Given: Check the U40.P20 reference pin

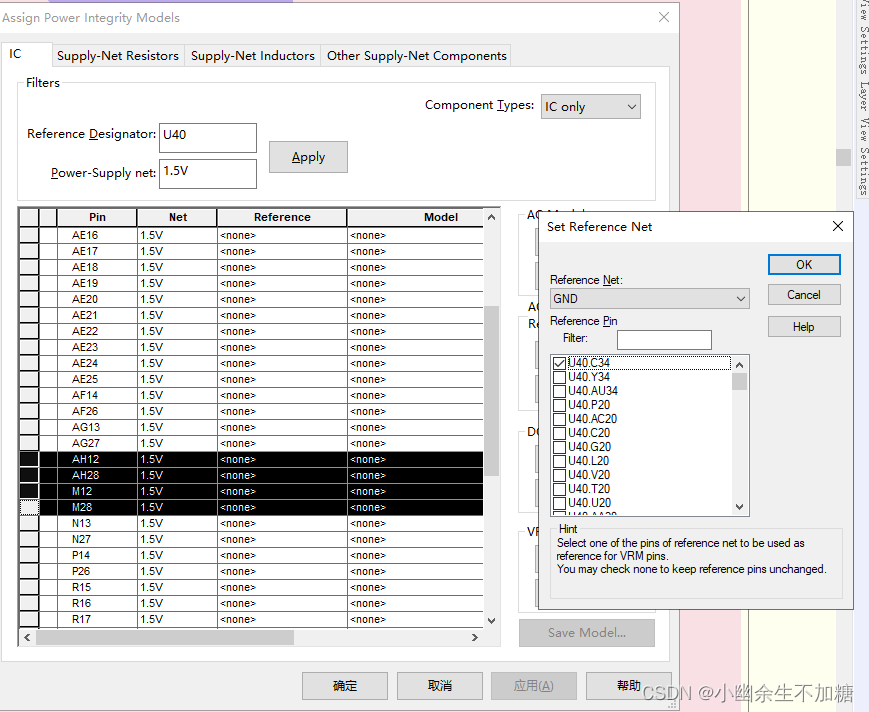Looking at the screenshot, I should [x=559, y=405].
